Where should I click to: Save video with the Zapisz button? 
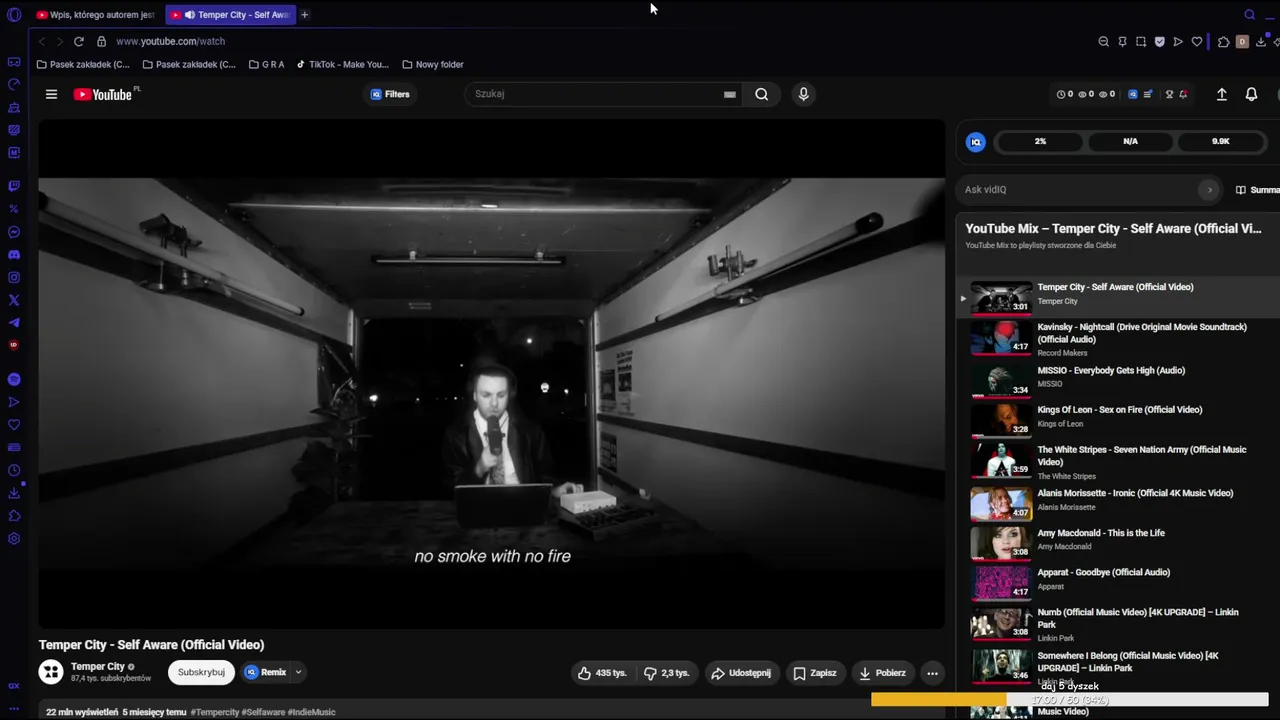tap(815, 673)
